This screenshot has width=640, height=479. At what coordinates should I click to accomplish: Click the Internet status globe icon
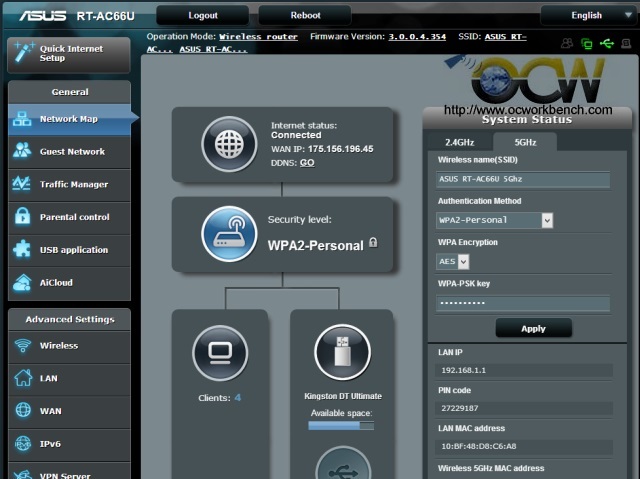[x=229, y=144]
